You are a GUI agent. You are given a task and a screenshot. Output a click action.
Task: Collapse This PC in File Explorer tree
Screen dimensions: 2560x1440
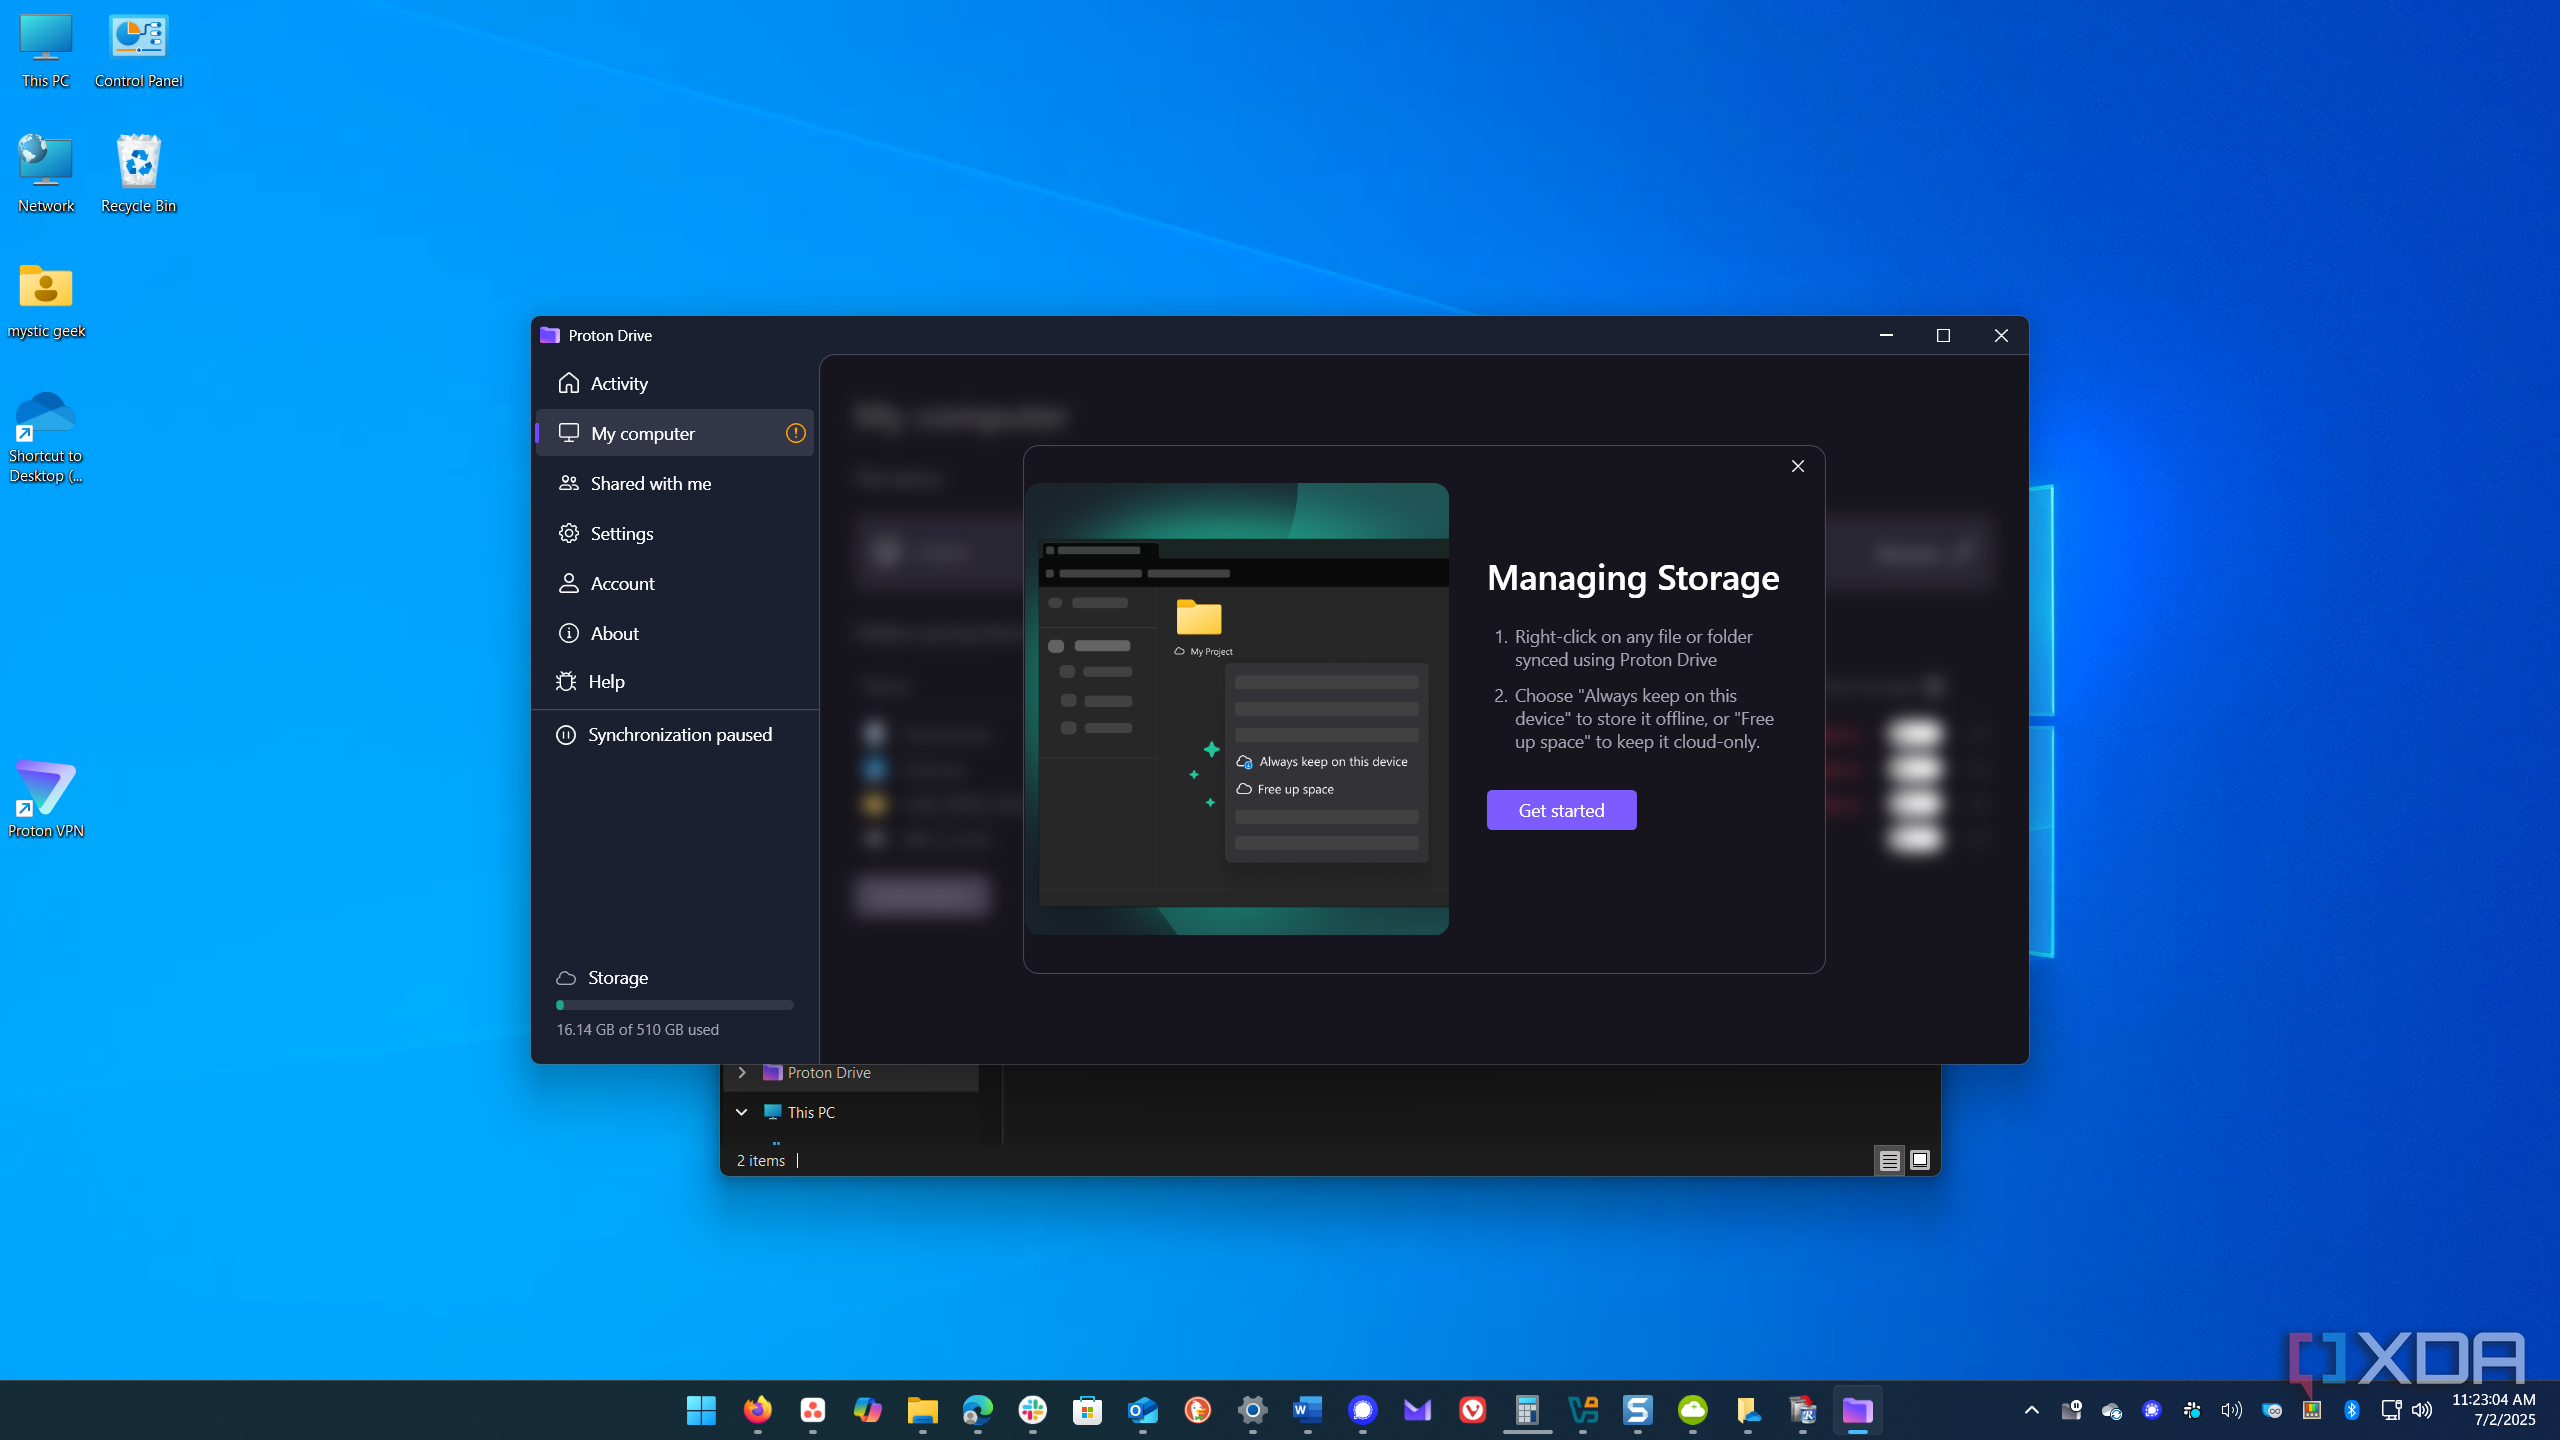point(742,1112)
